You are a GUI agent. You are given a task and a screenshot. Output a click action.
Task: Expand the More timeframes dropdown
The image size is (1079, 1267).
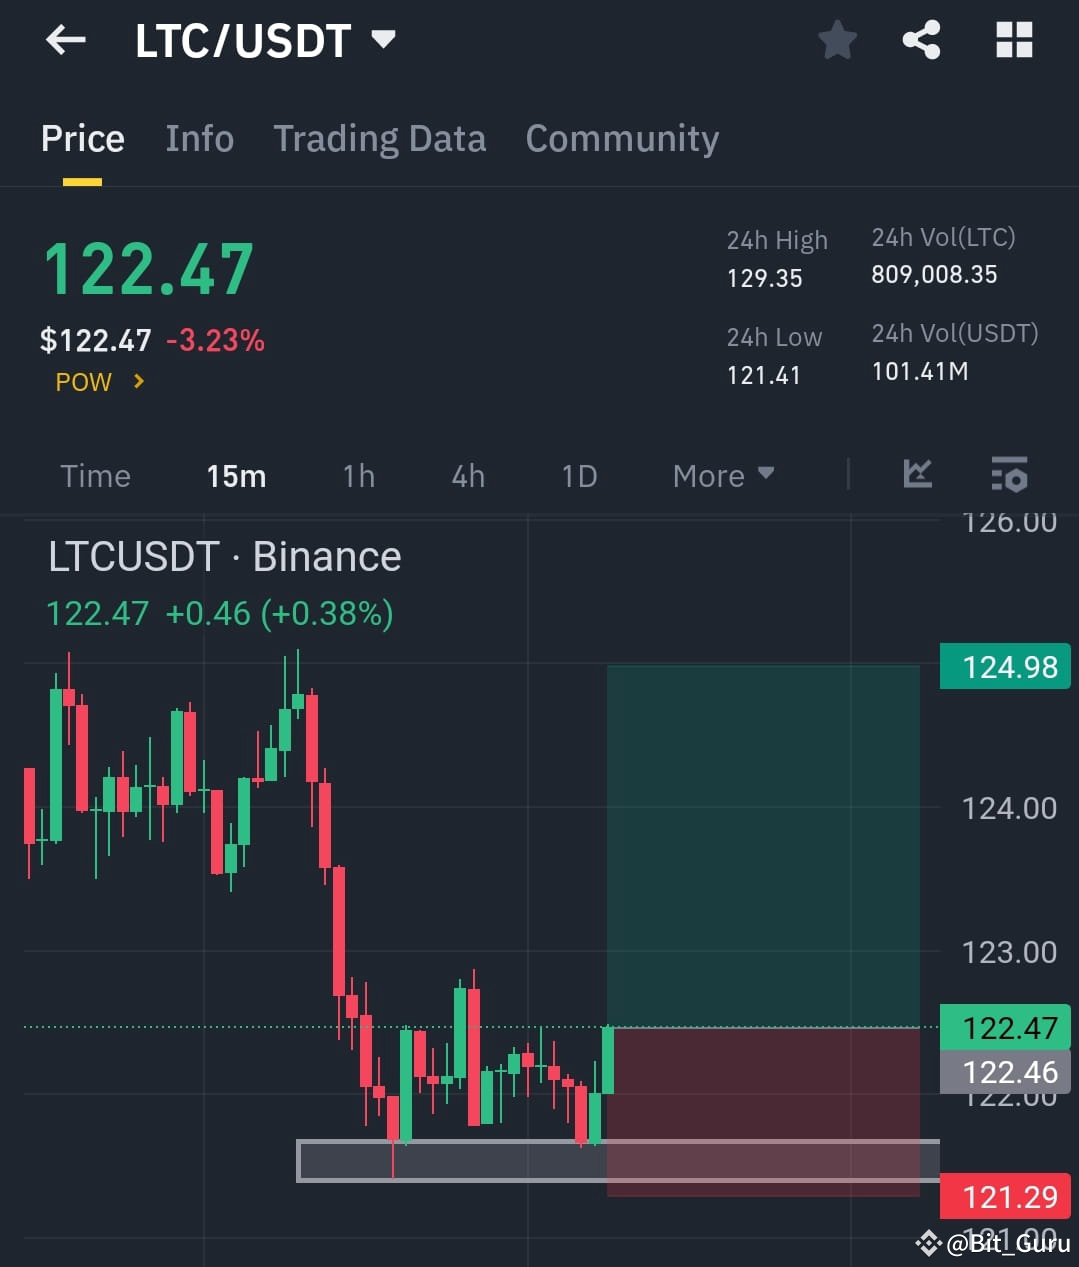click(723, 475)
